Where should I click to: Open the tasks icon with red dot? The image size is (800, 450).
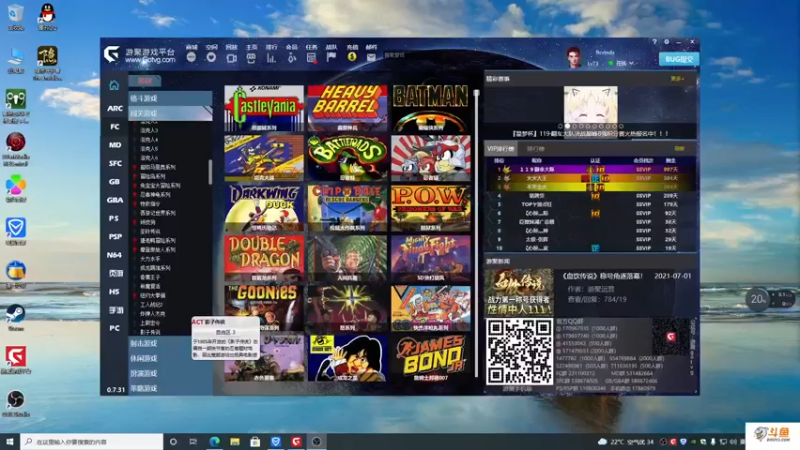[x=311, y=58]
